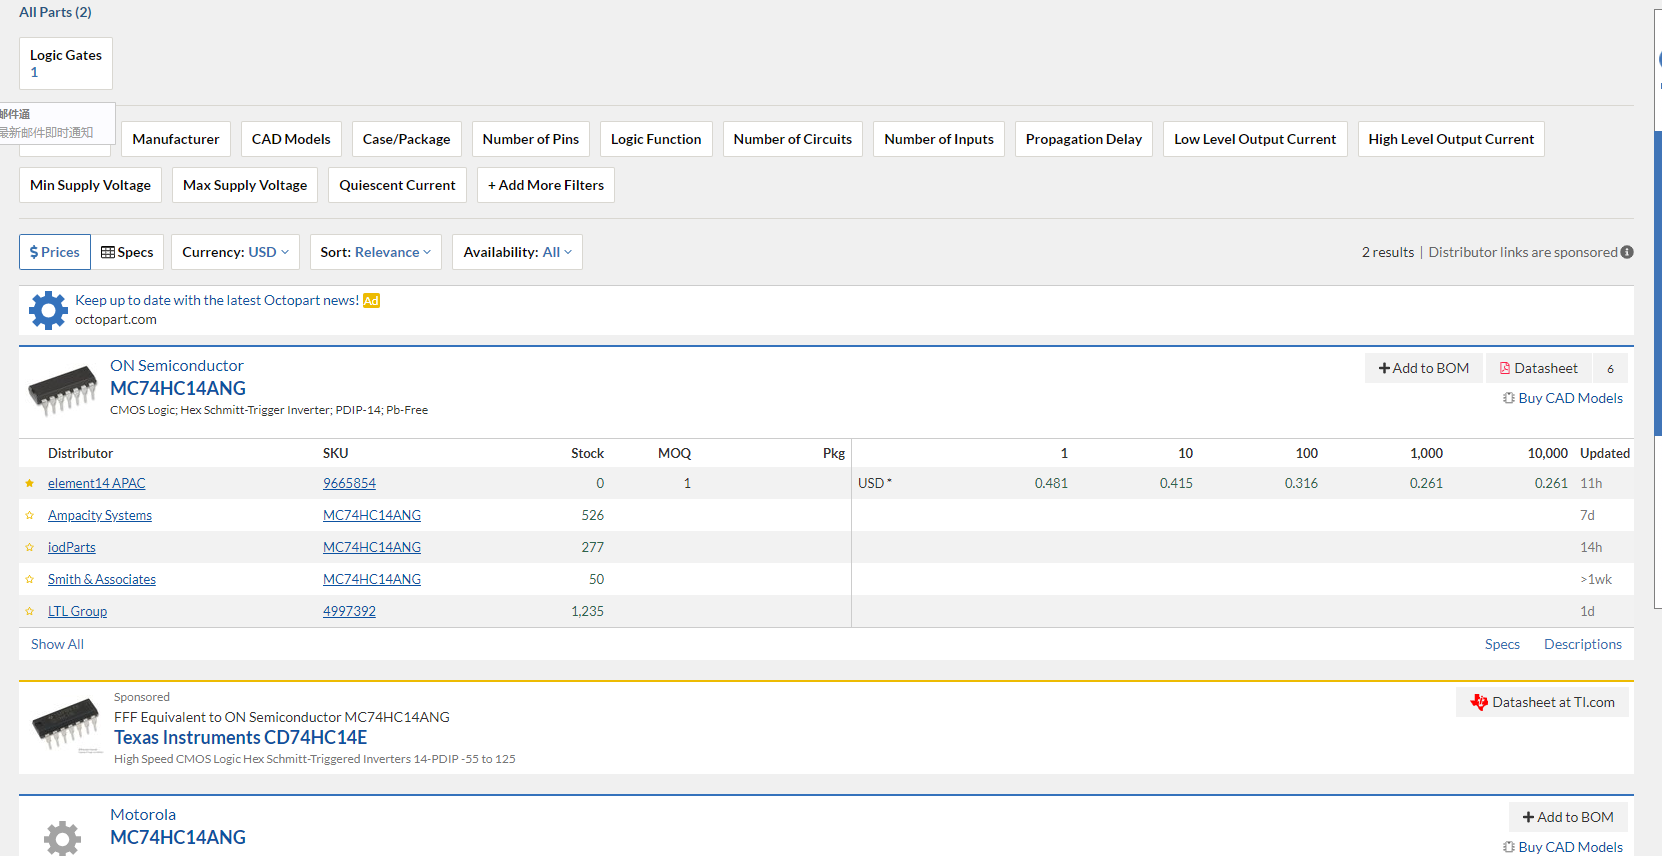Open the High Level Output Current filter

click(1451, 139)
